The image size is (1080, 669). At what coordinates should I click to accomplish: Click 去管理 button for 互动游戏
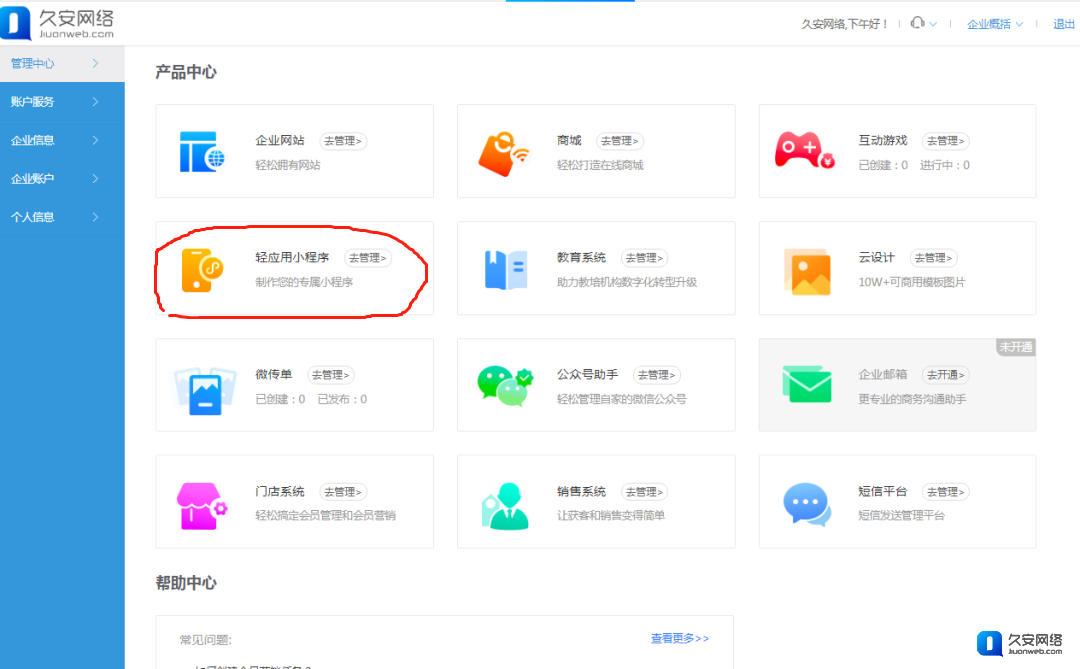click(x=946, y=141)
